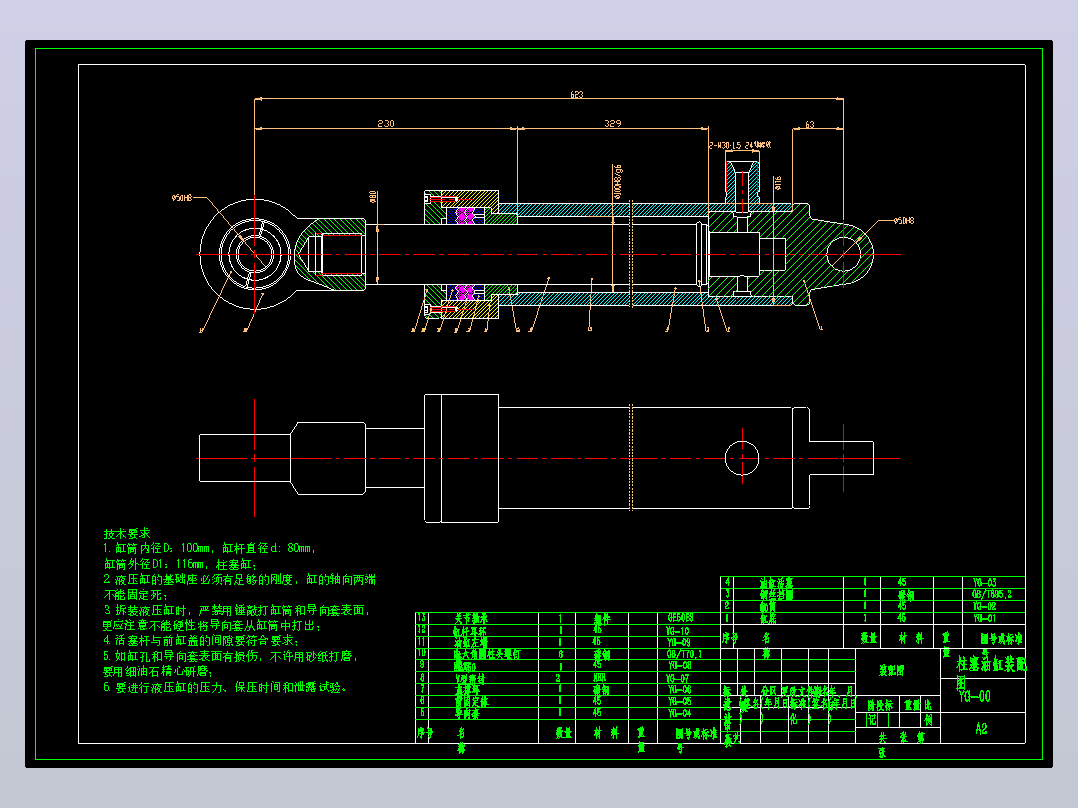Select the overall length dimension 623
Viewport: 1078px width, 808px height.
point(576,94)
